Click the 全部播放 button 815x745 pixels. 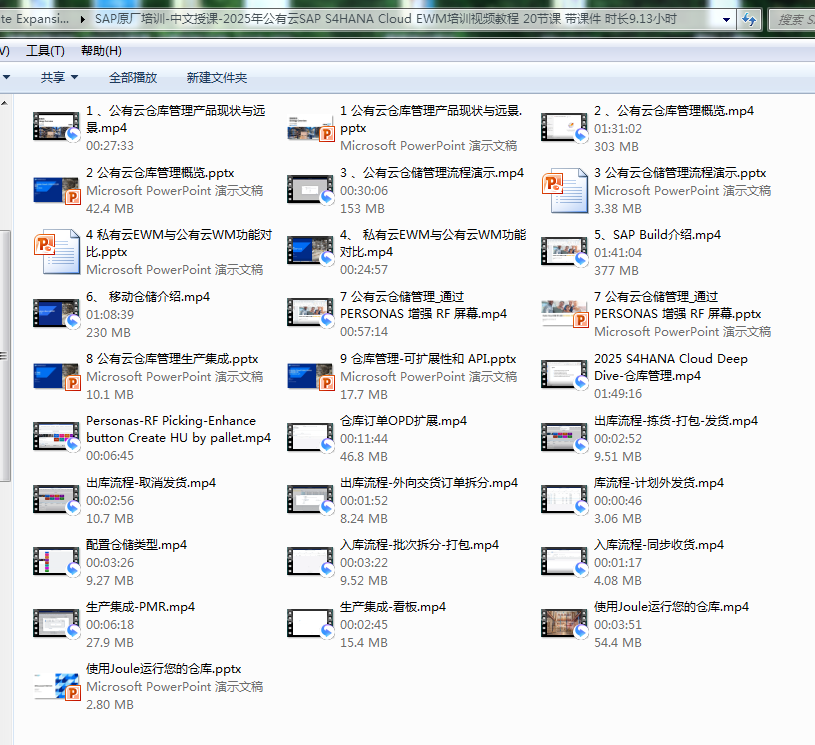[133, 78]
